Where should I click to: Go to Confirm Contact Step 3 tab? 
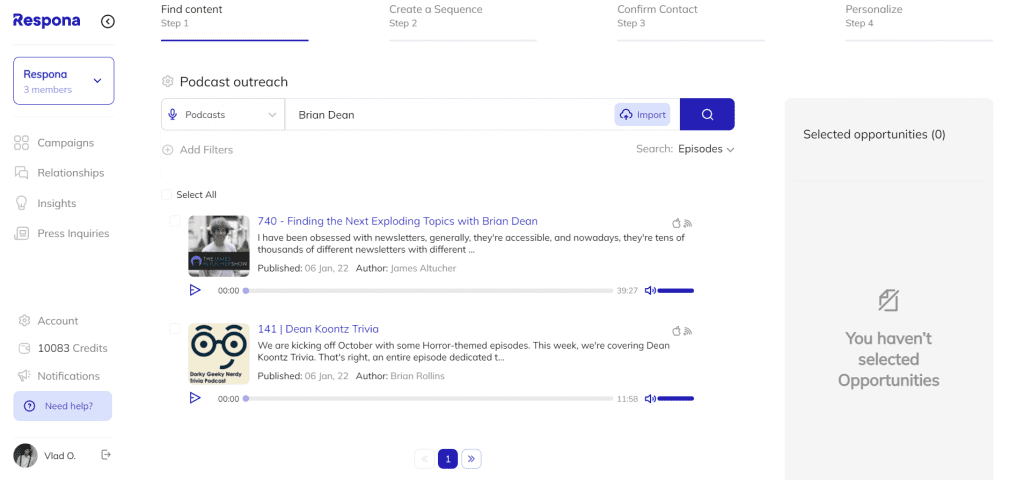691,21
